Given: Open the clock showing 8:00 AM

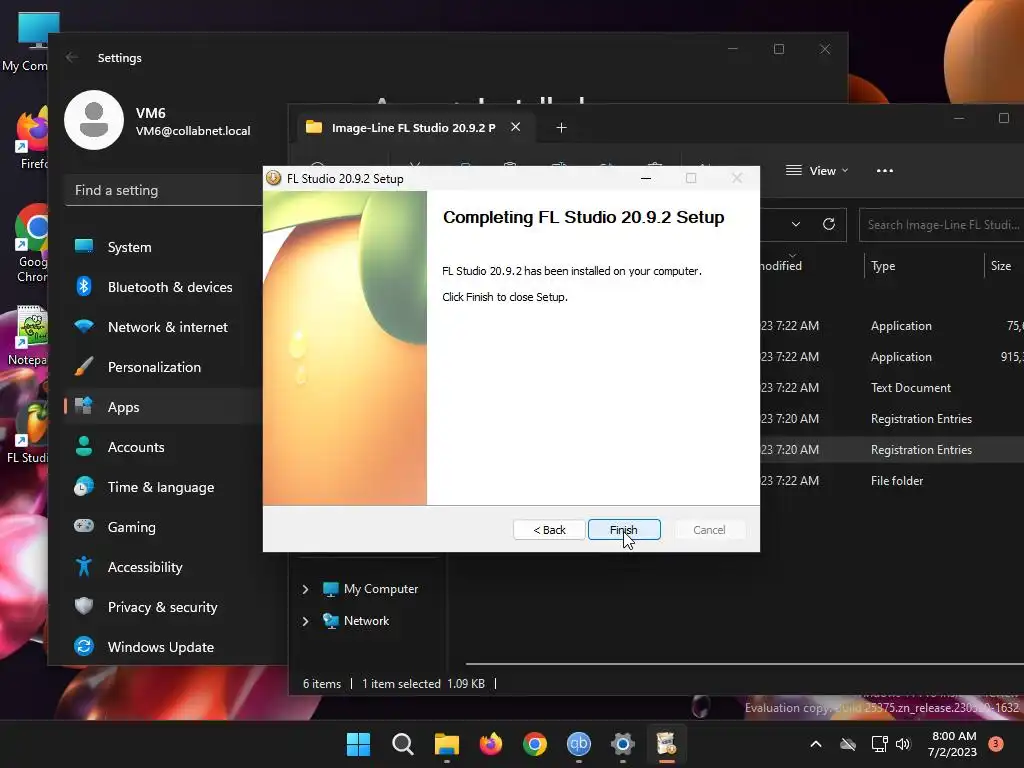Looking at the screenshot, I should point(952,744).
